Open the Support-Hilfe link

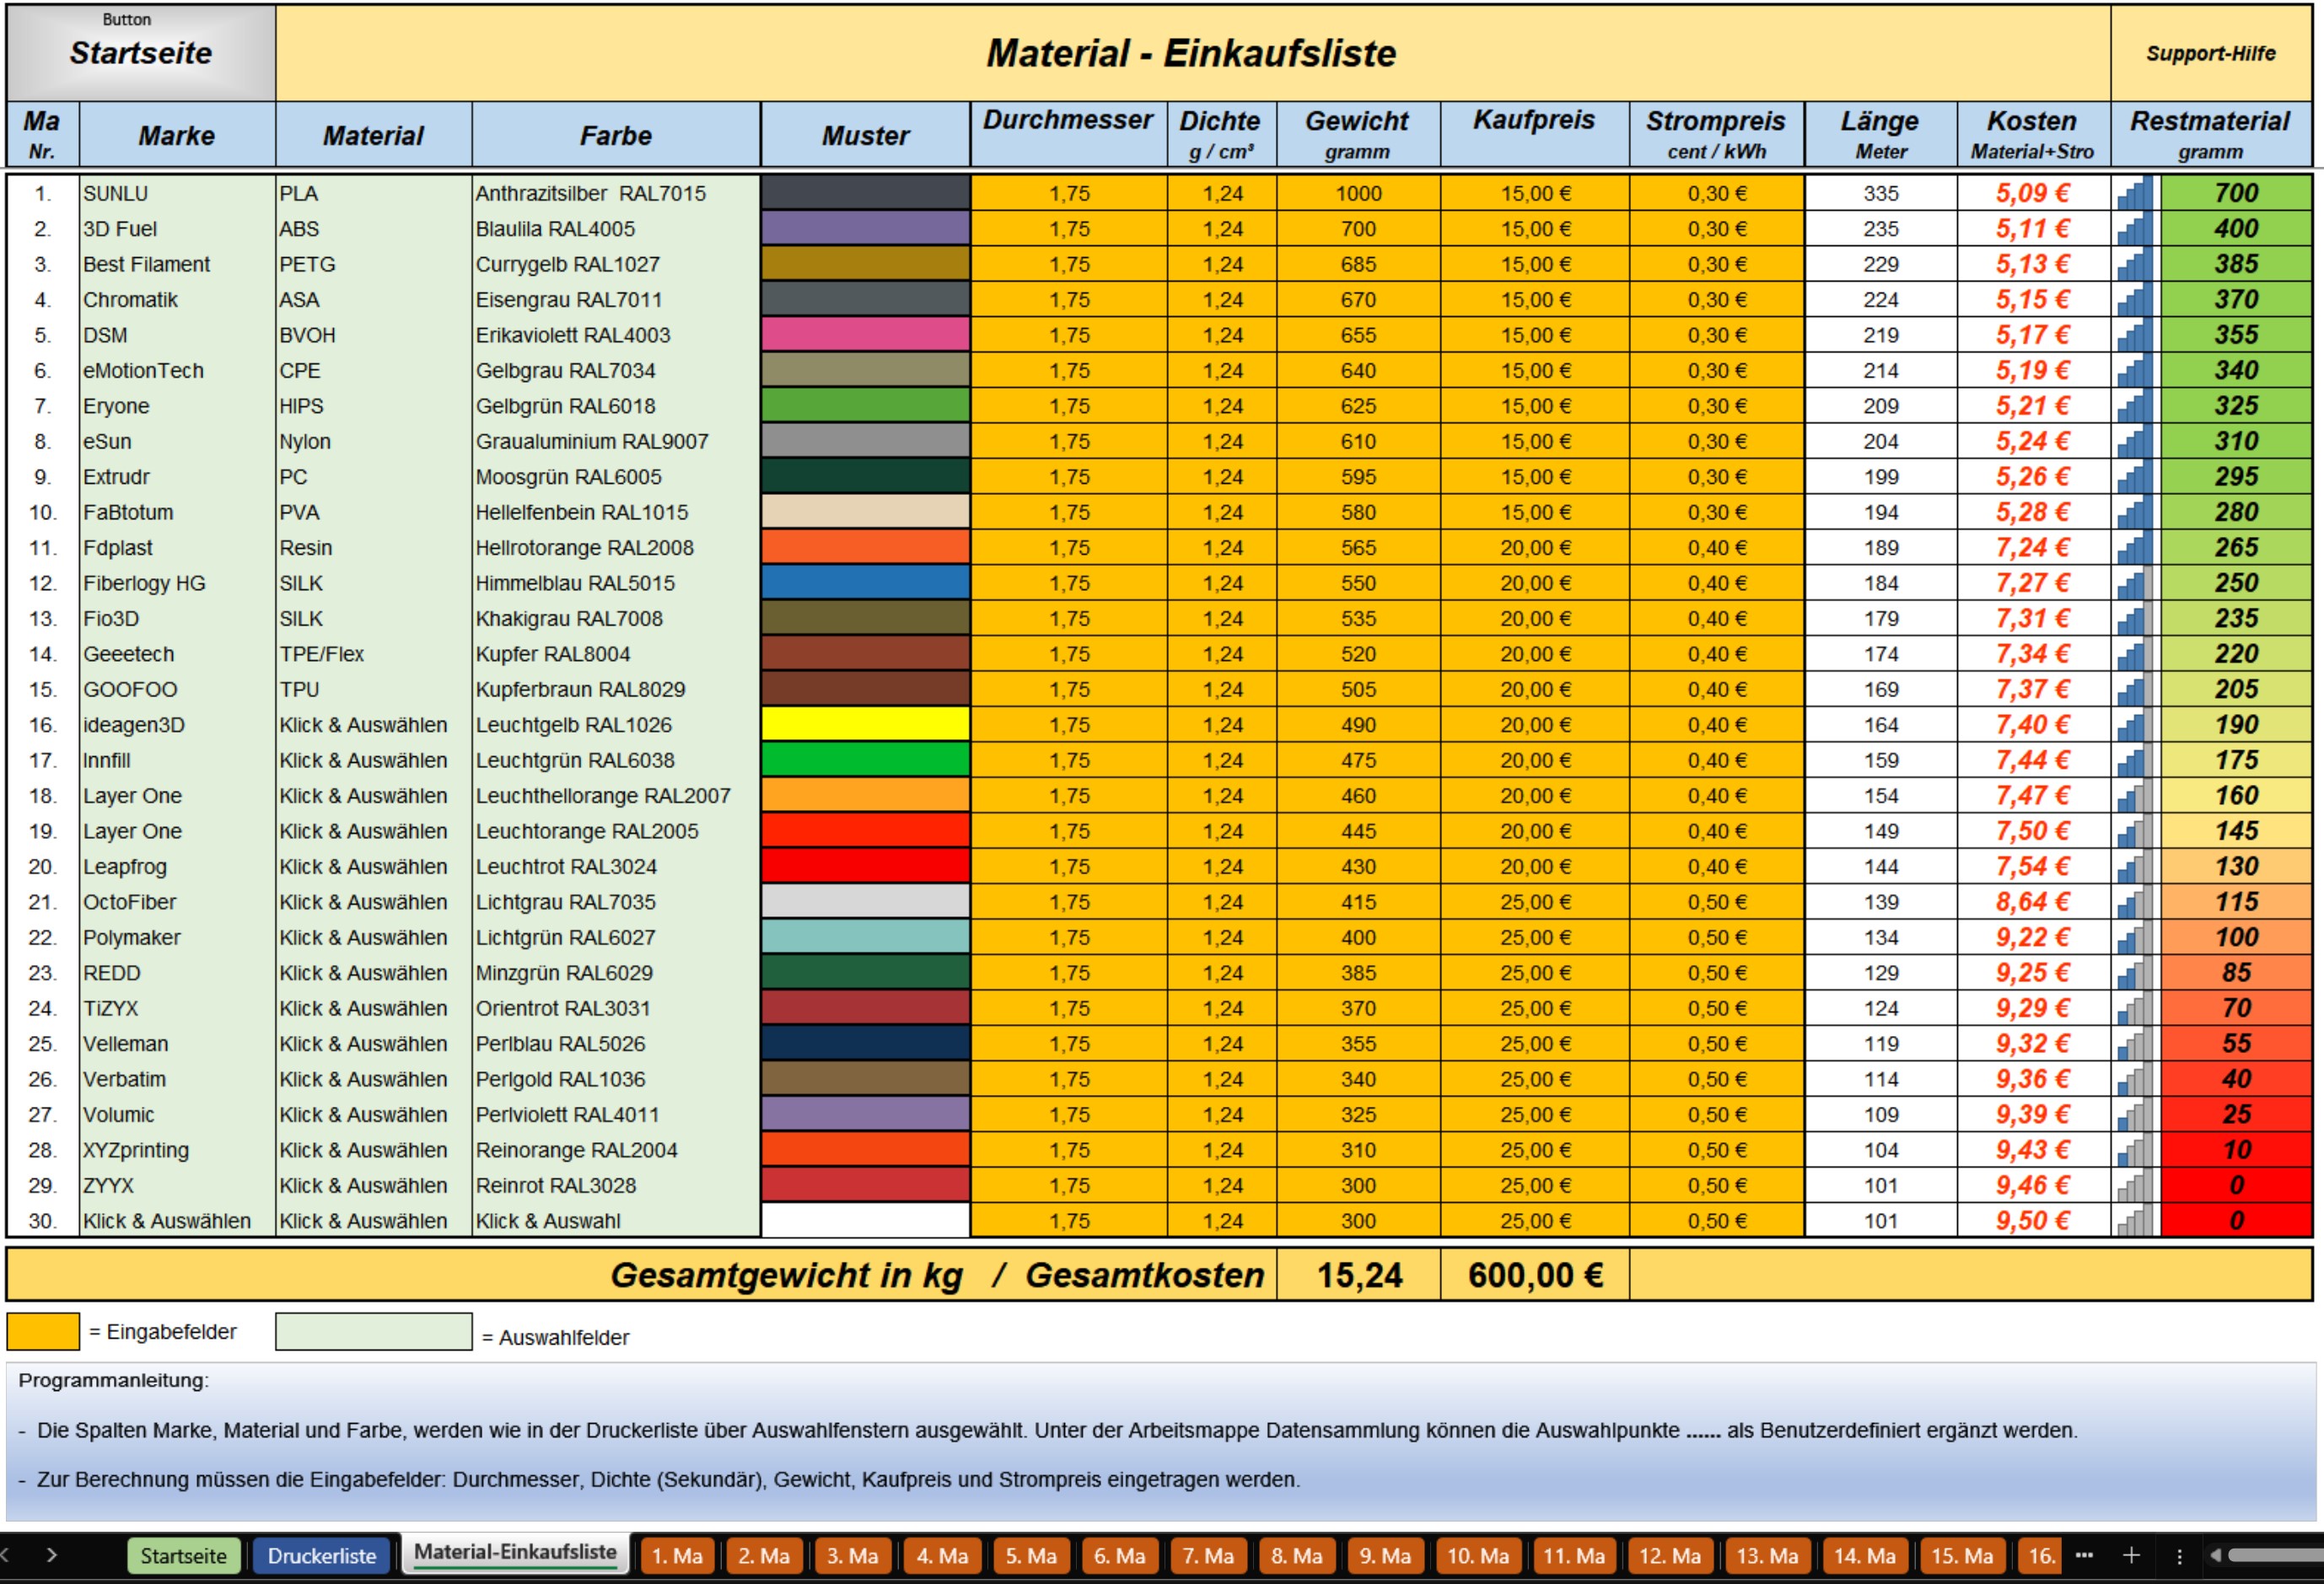pos(2210,53)
